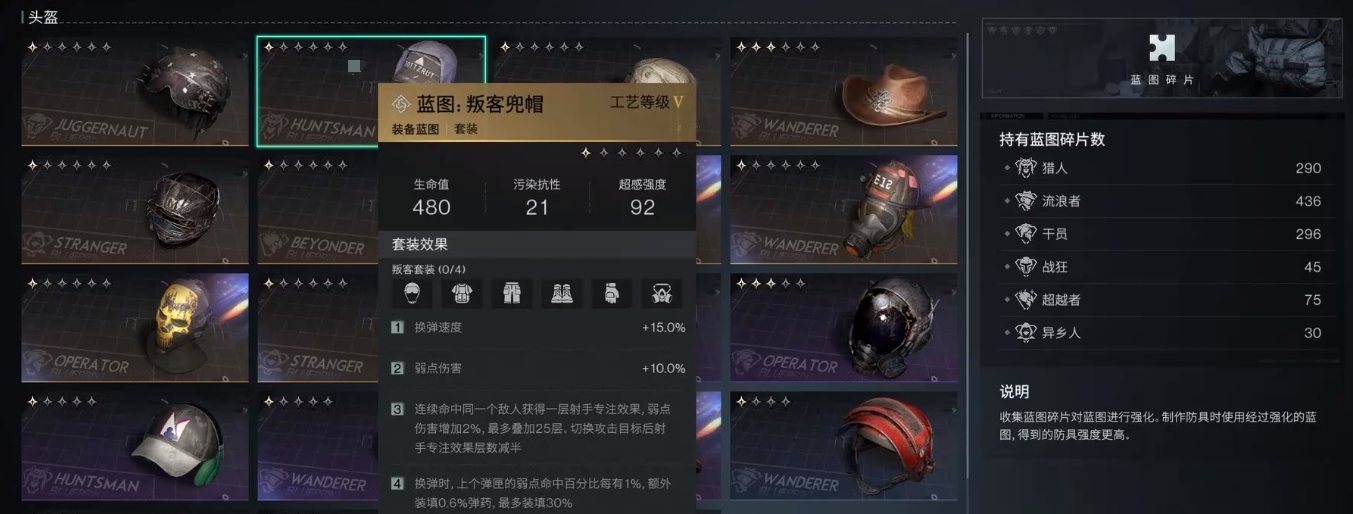Open the 装备蓝图 tag in tooltip
Screen dimensions: 1353x514
414,129
